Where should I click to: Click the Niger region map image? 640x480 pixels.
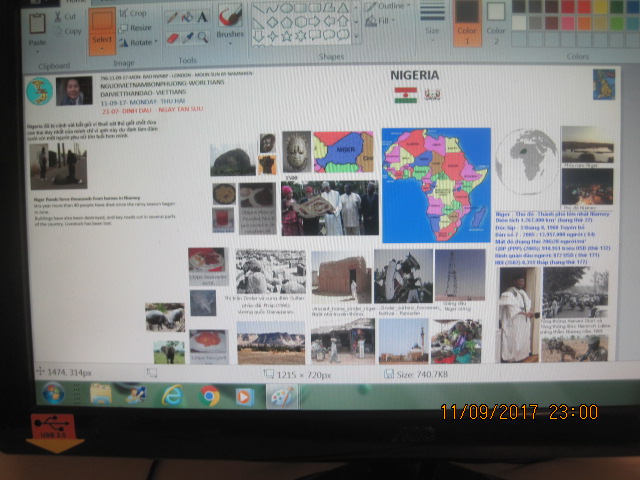pos(343,151)
